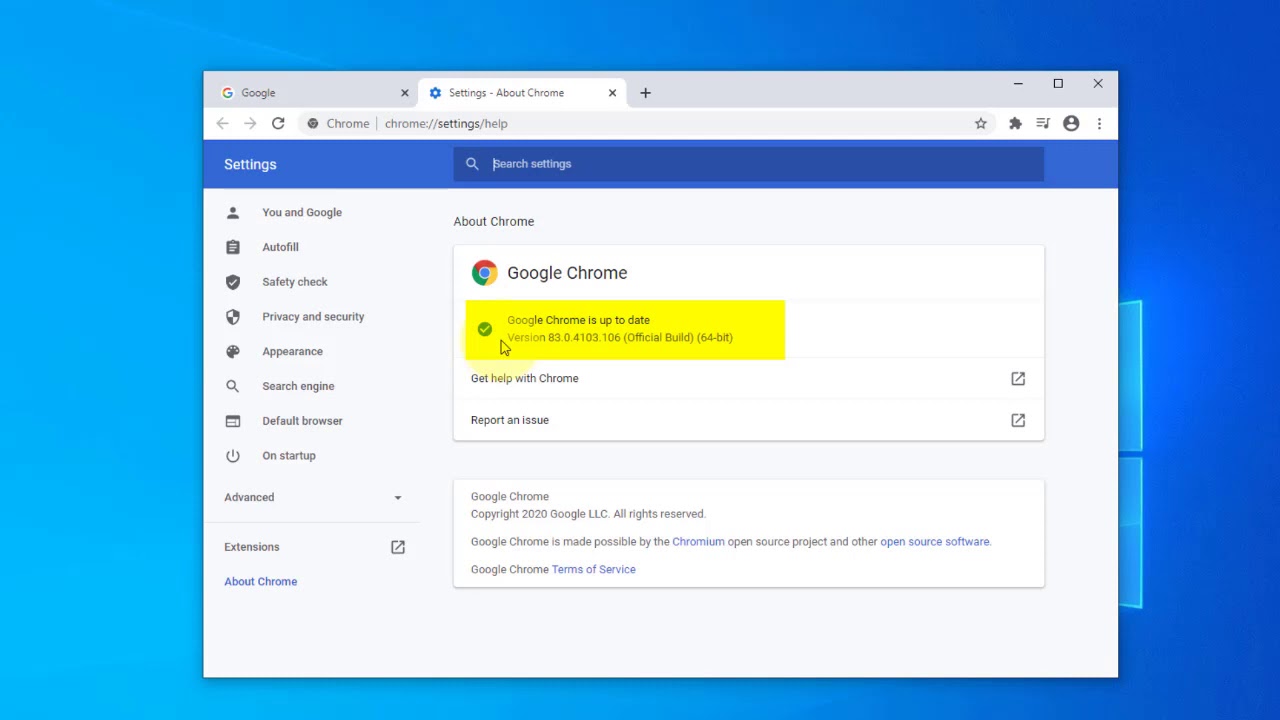The image size is (1280, 720).
Task: Click external link icon for Get help
Action: click(x=1018, y=378)
